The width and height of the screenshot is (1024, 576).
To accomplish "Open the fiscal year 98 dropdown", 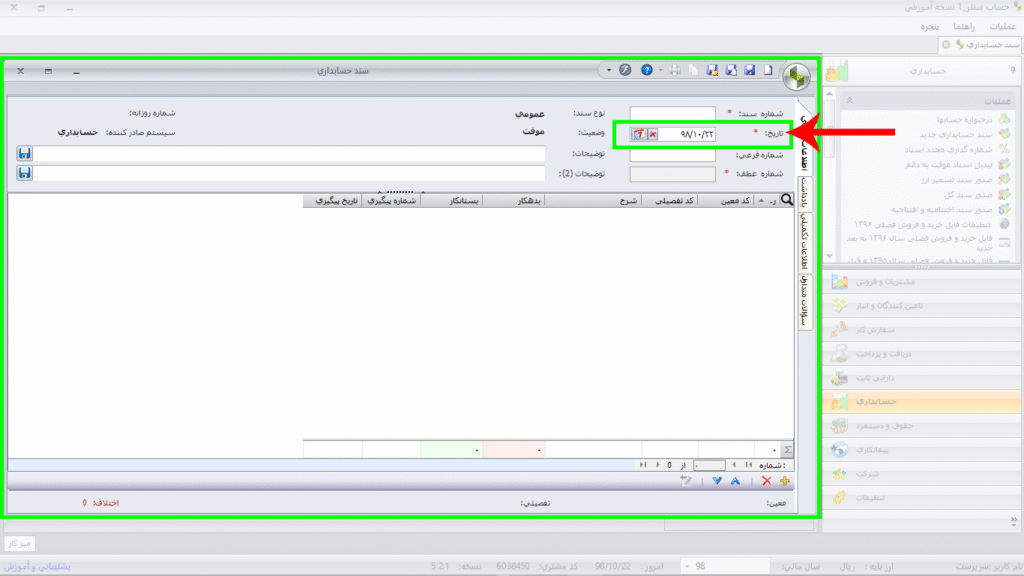I will [687, 566].
